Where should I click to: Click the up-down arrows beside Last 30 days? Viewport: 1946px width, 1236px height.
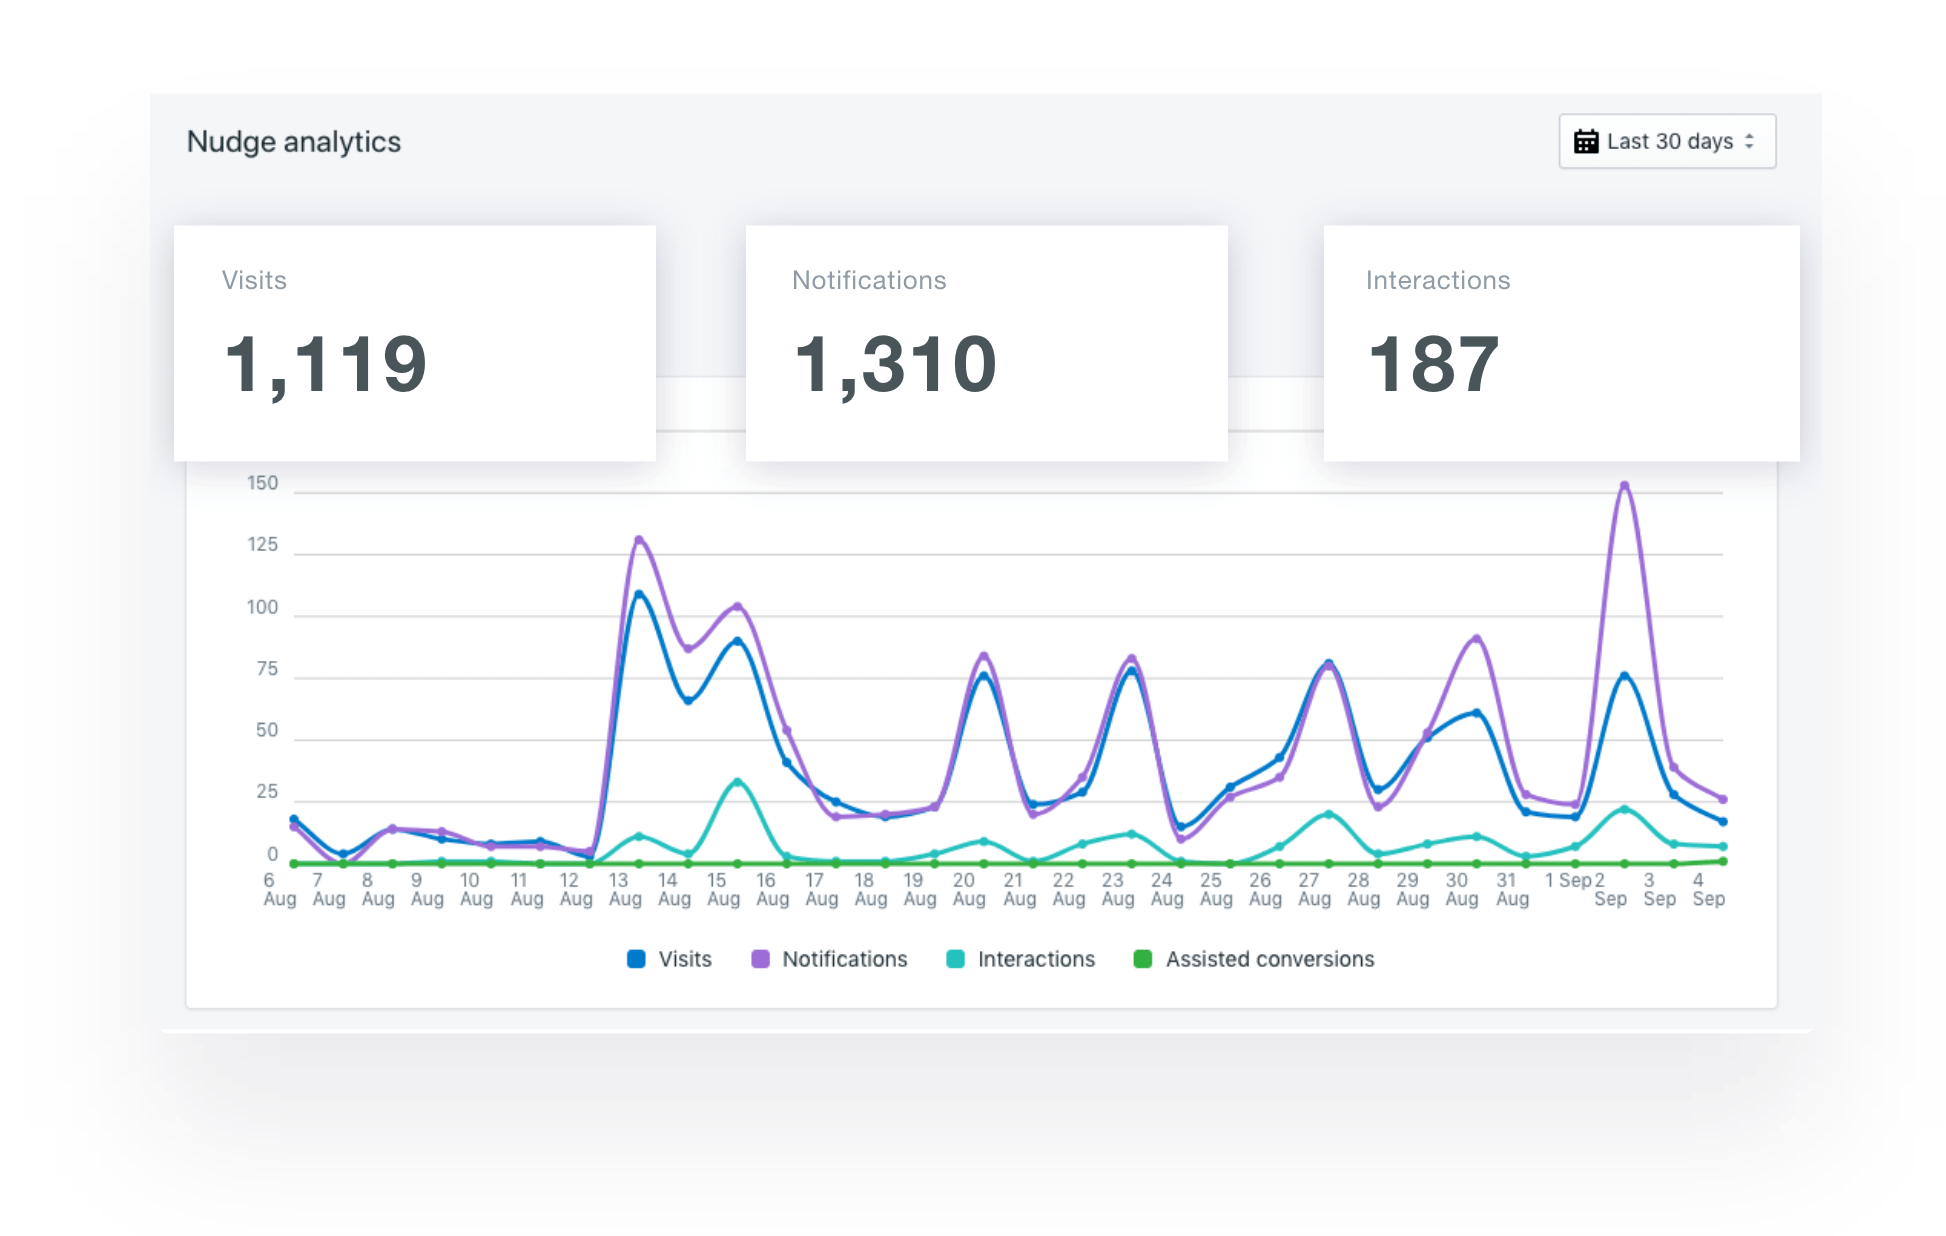pyautogui.click(x=1749, y=141)
